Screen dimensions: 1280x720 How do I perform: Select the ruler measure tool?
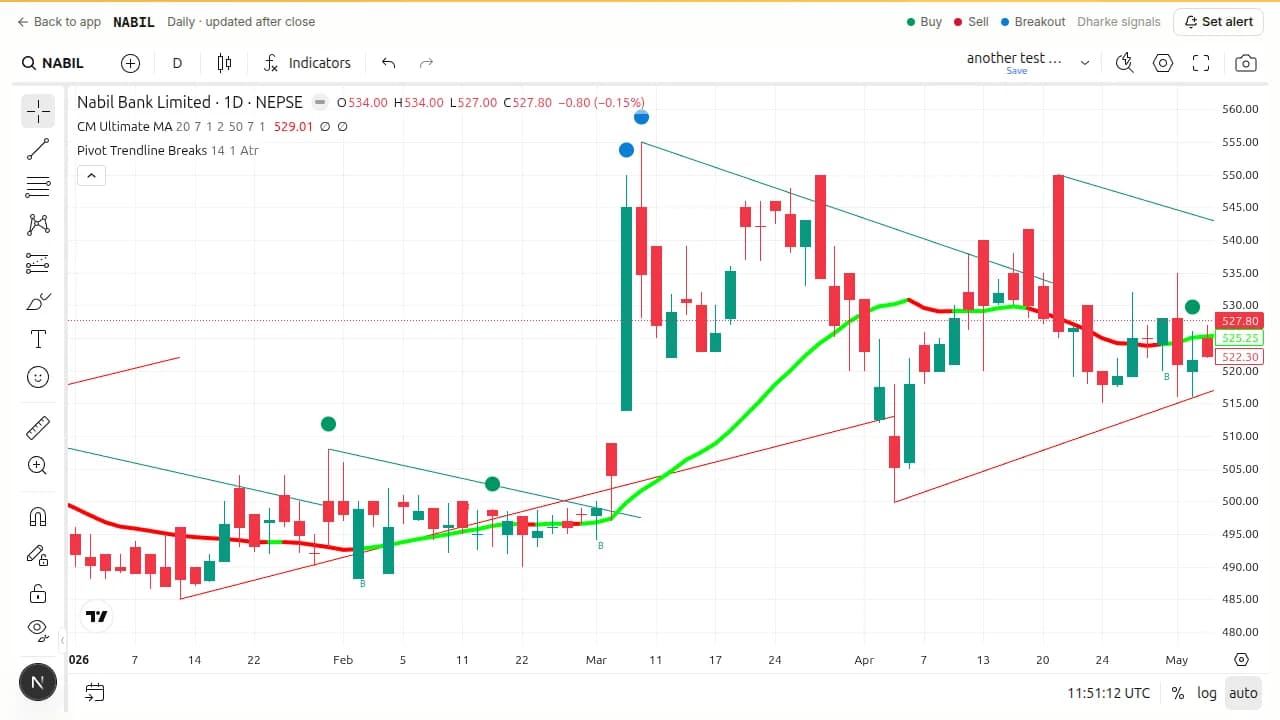(38, 428)
